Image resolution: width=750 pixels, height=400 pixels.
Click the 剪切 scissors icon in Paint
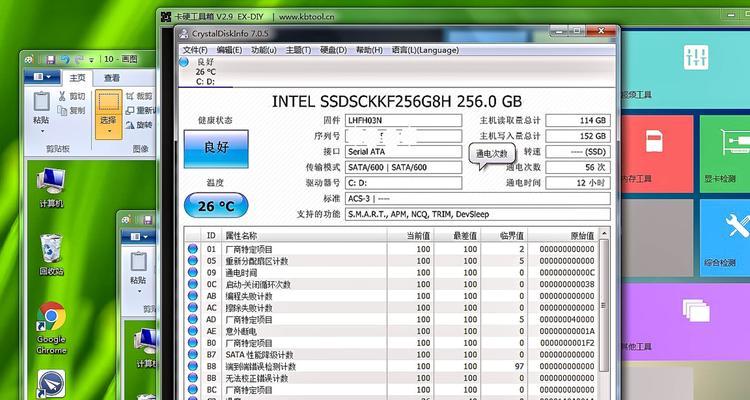click(62, 96)
